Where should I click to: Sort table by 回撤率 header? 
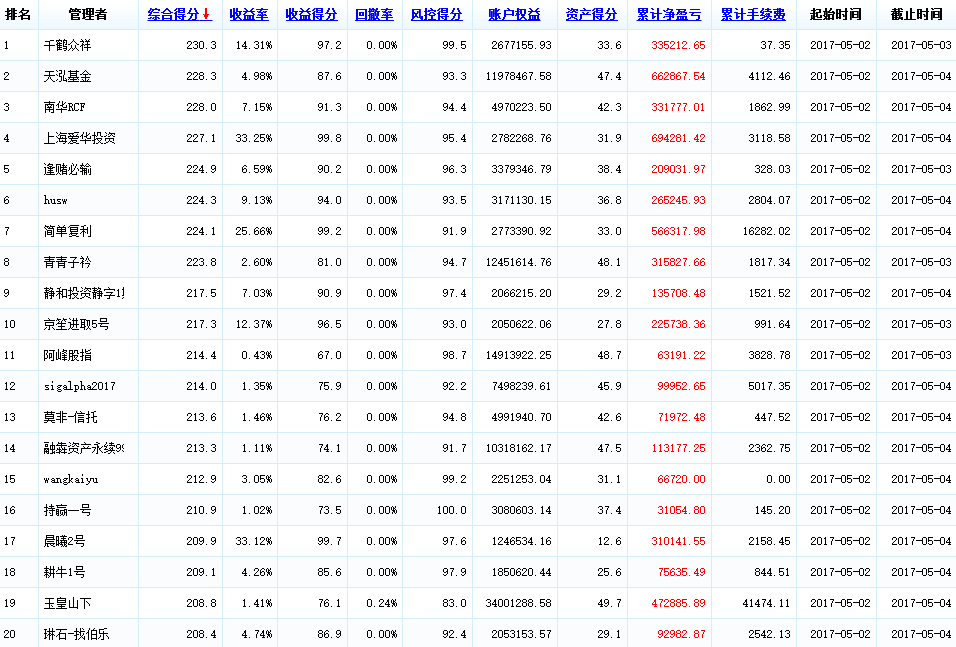(x=374, y=14)
